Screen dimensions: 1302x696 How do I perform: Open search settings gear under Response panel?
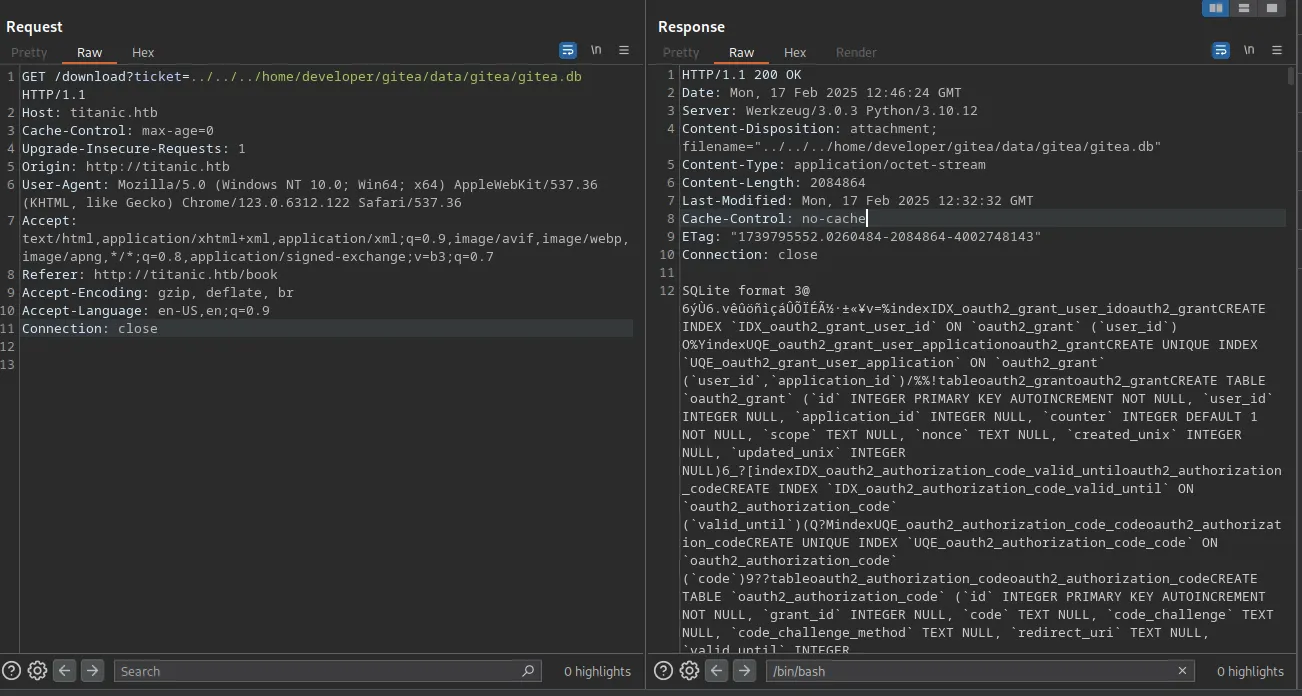689,671
